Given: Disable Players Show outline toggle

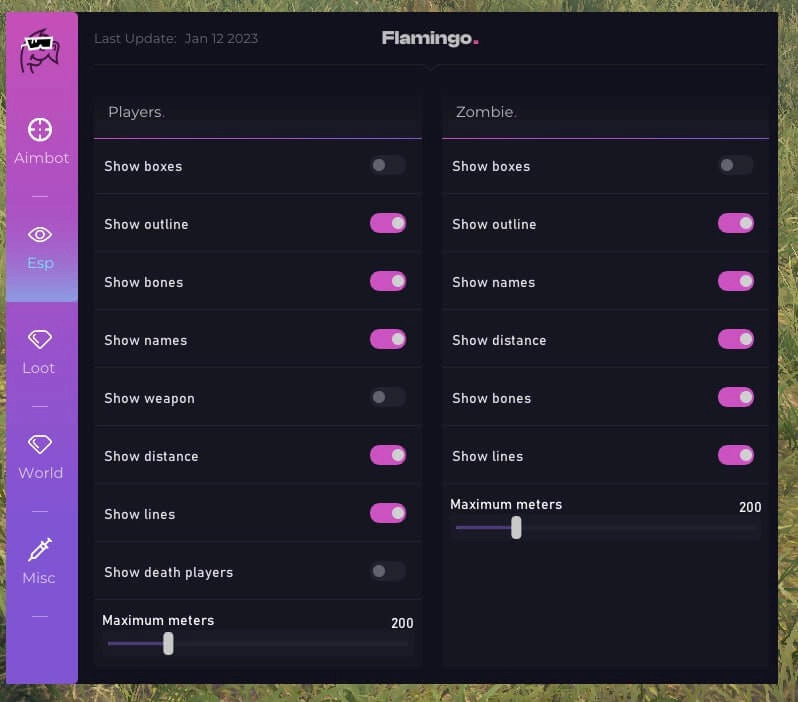Looking at the screenshot, I should tap(388, 223).
